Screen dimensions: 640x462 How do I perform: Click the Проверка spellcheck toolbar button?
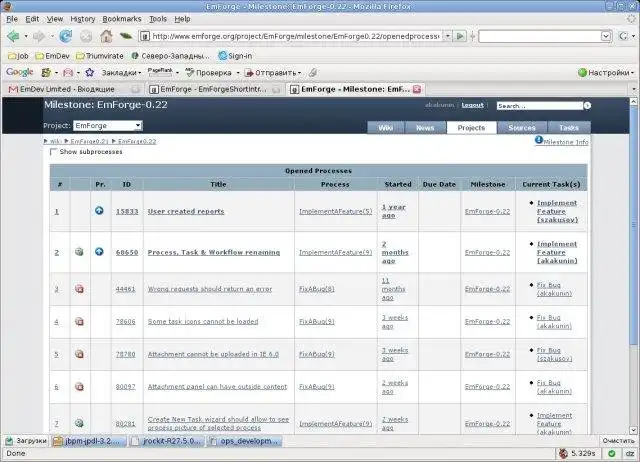coord(209,73)
